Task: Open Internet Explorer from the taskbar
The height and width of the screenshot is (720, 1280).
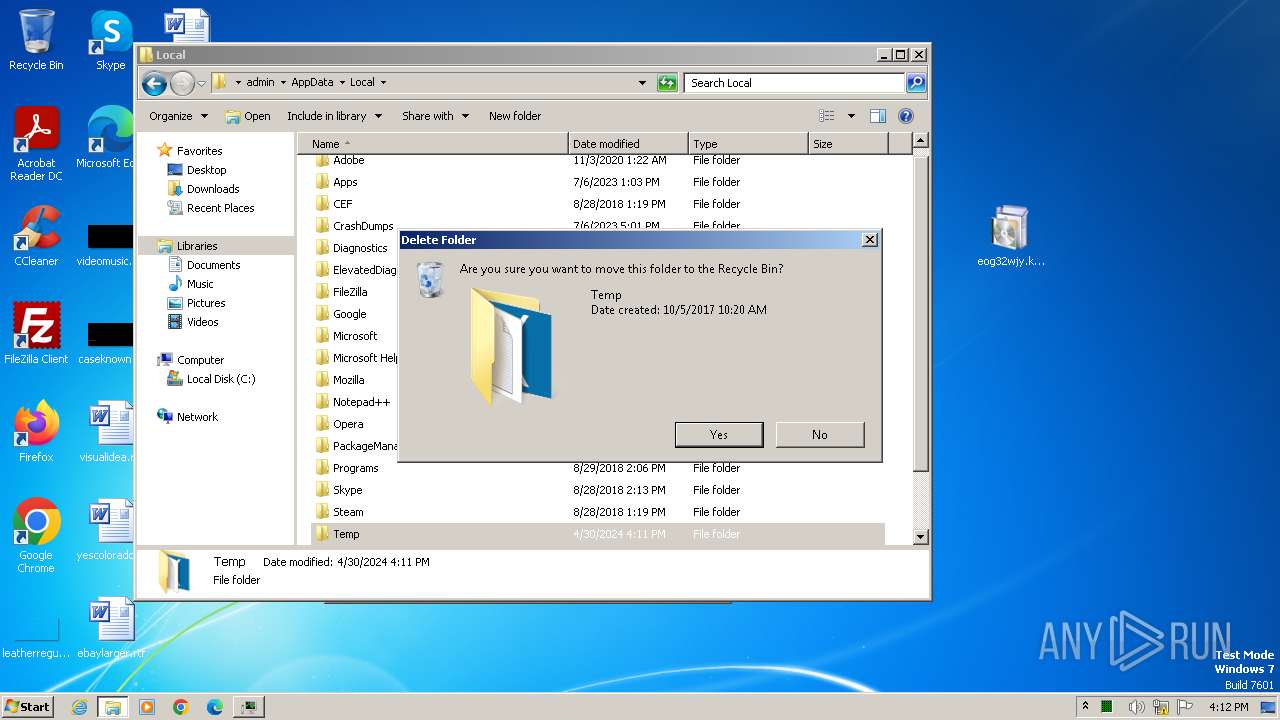Action: point(79,707)
